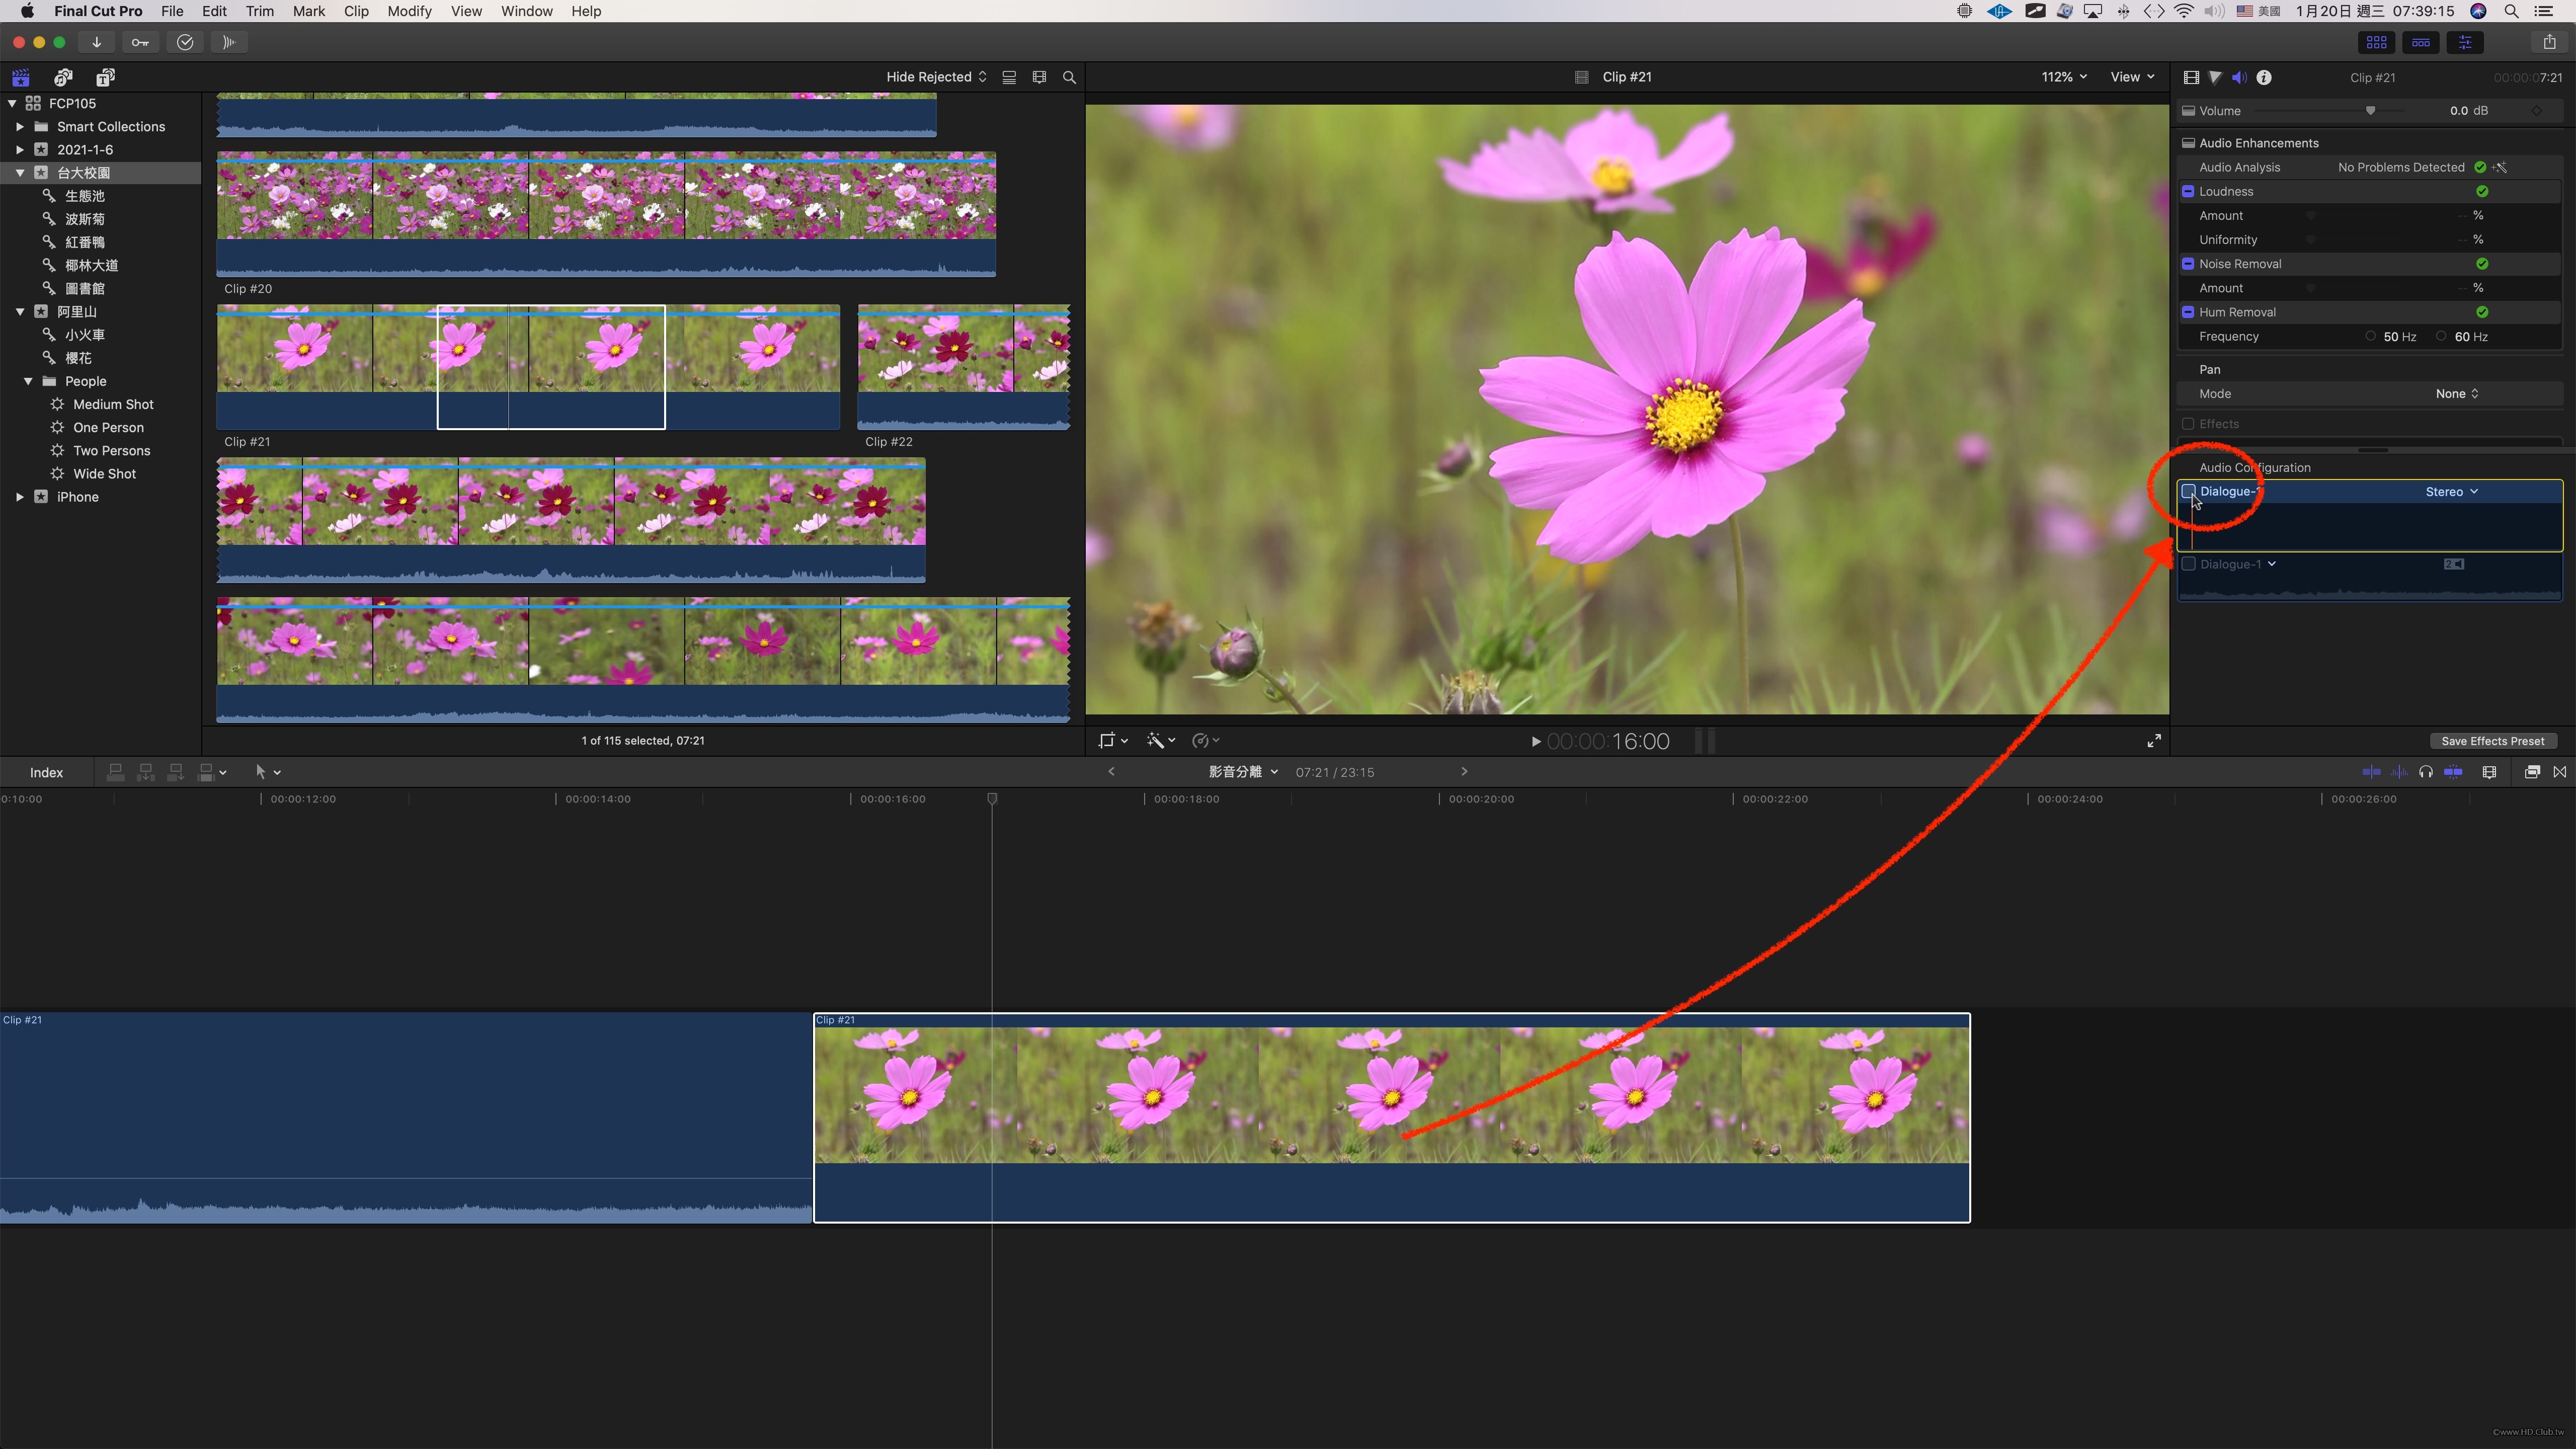The height and width of the screenshot is (1449, 2576).
Task: Open the info inspector icon
Action: pyautogui.click(x=2264, y=77)
